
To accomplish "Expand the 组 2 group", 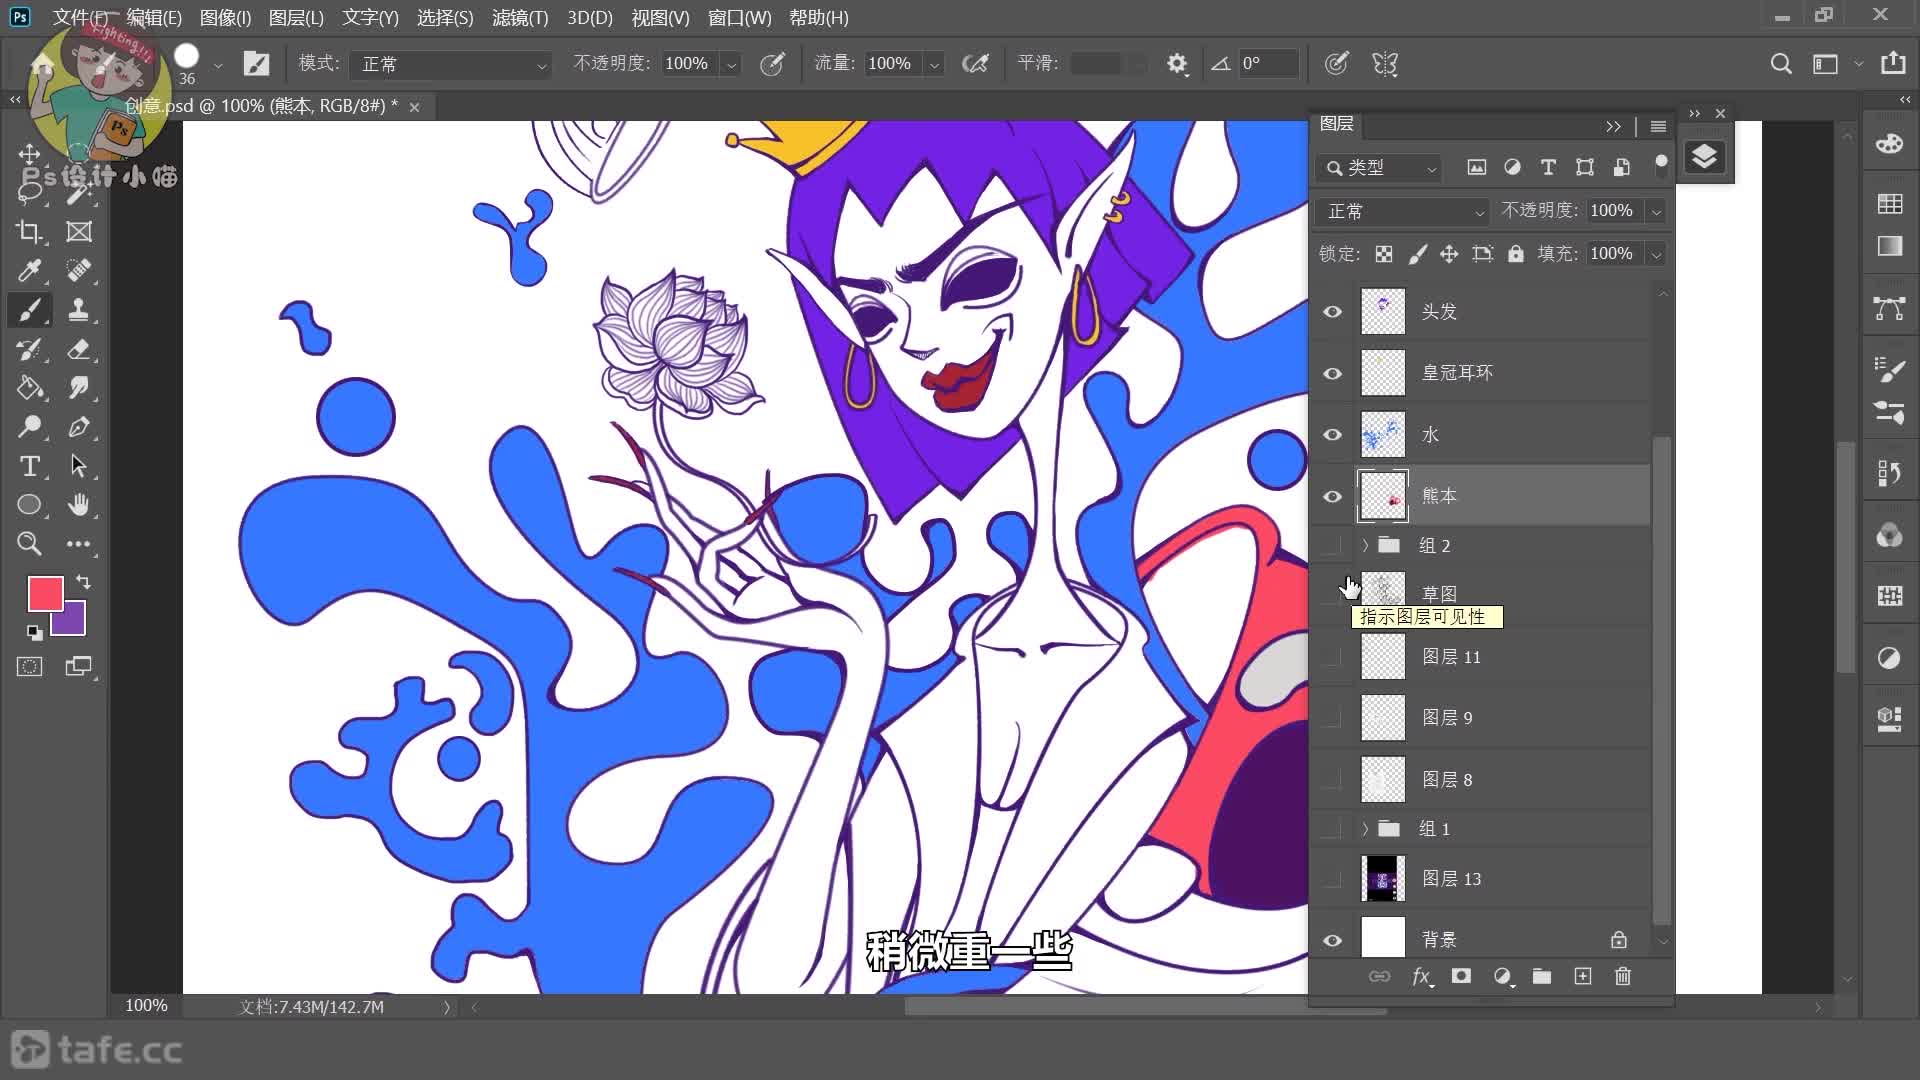I will [1365, 545].
